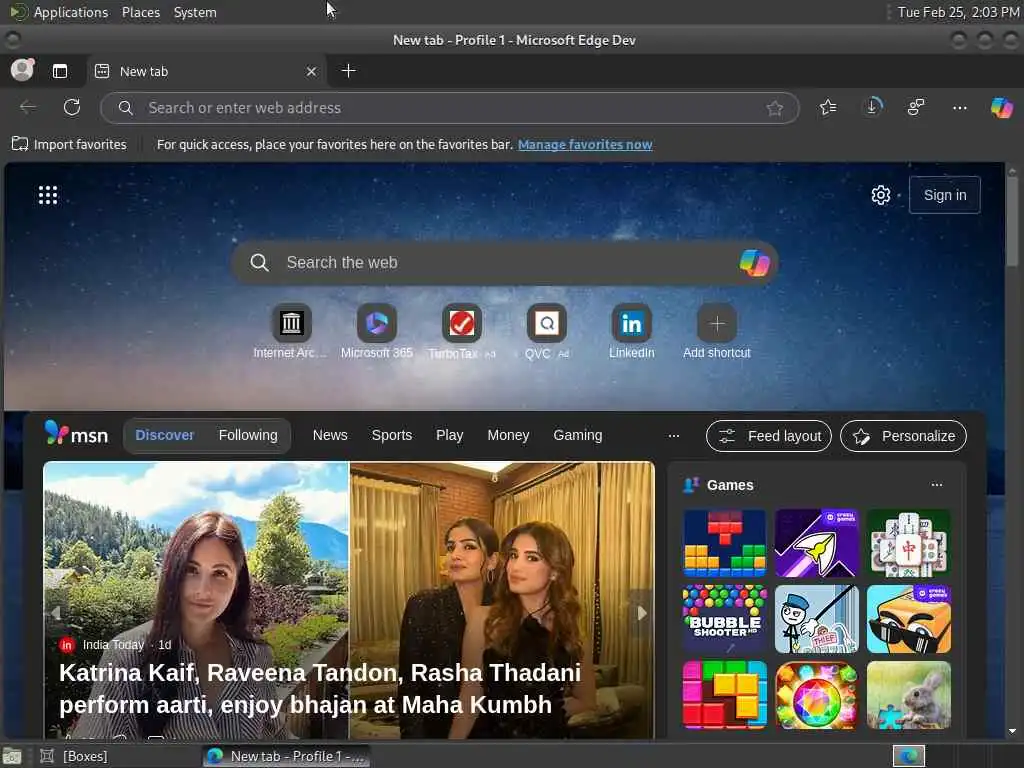
Task: Click the India Today source label
Action: pyautogui.click(x=113, y=645)
